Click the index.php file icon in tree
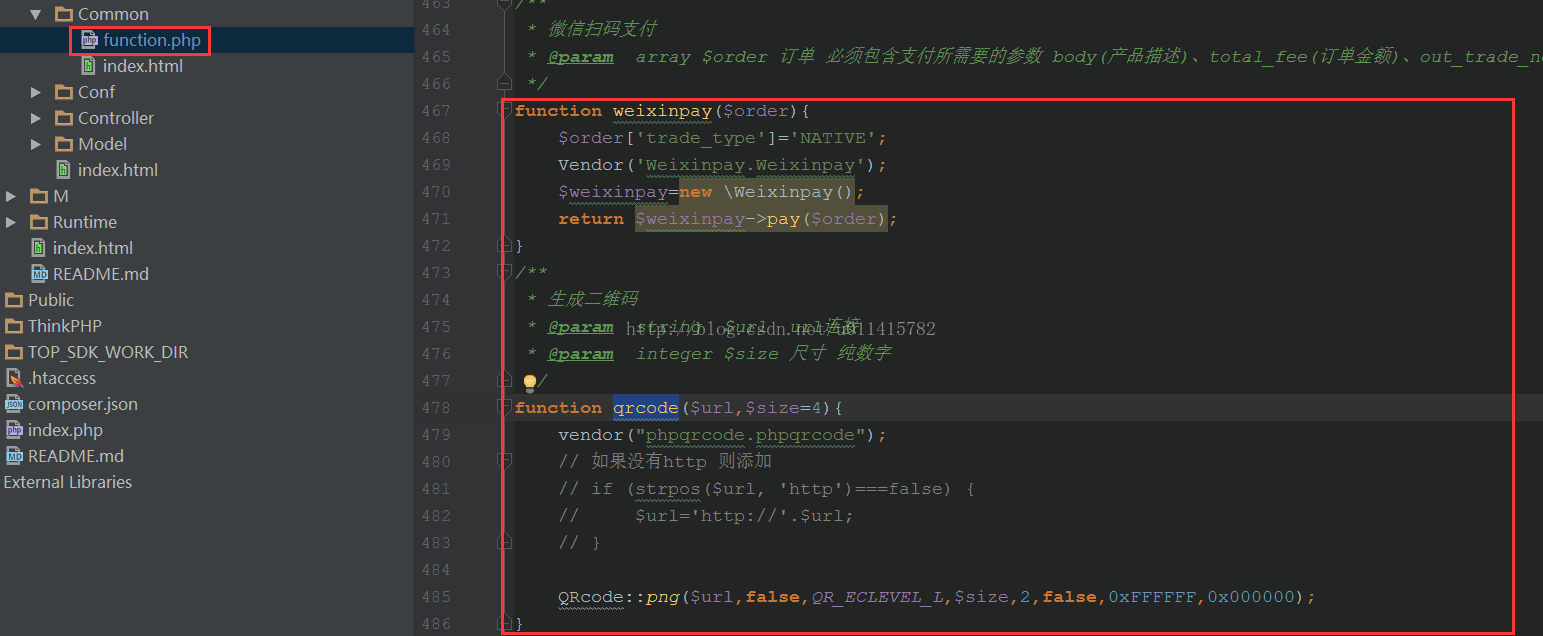Viewport: 1543px width, 636px height. pyautogui.click(x=14, y=430)
